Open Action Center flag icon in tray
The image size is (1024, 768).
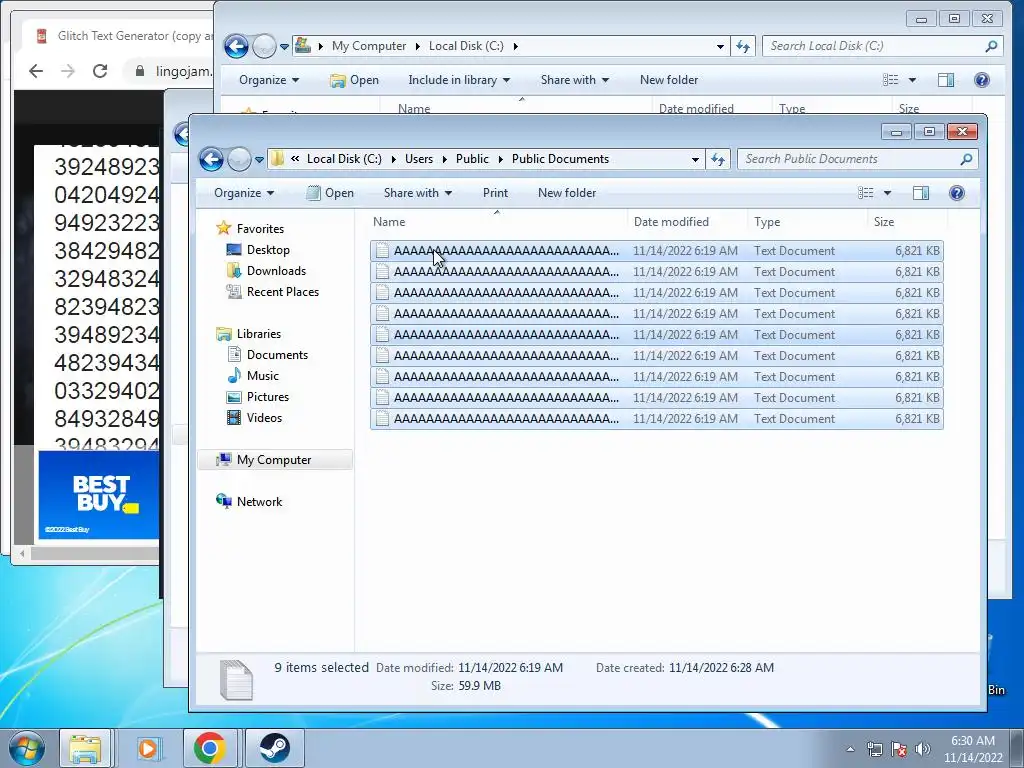(x=899, y=749)
